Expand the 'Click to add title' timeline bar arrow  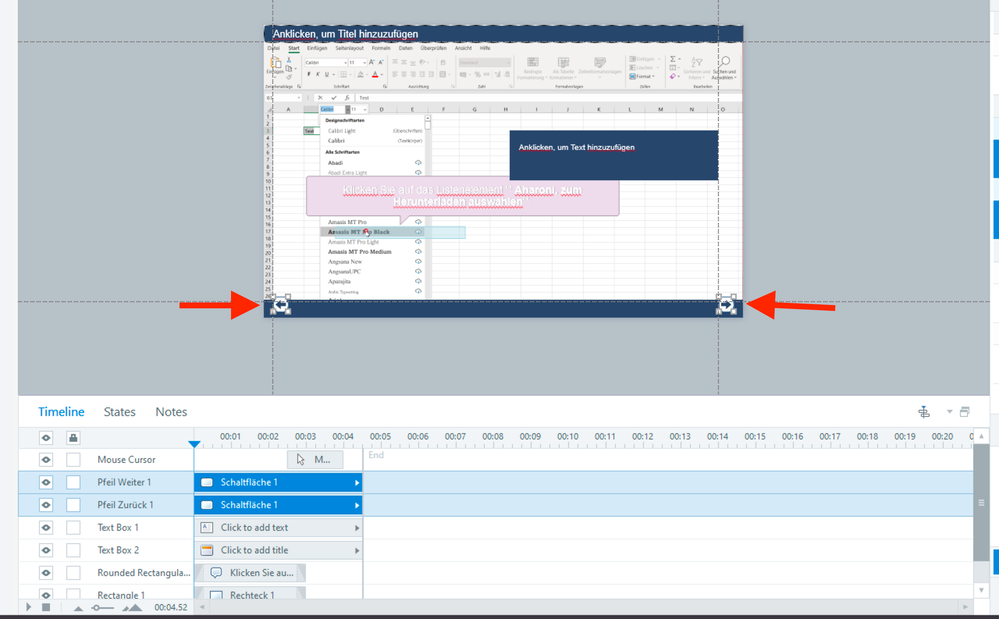[357, 550]
